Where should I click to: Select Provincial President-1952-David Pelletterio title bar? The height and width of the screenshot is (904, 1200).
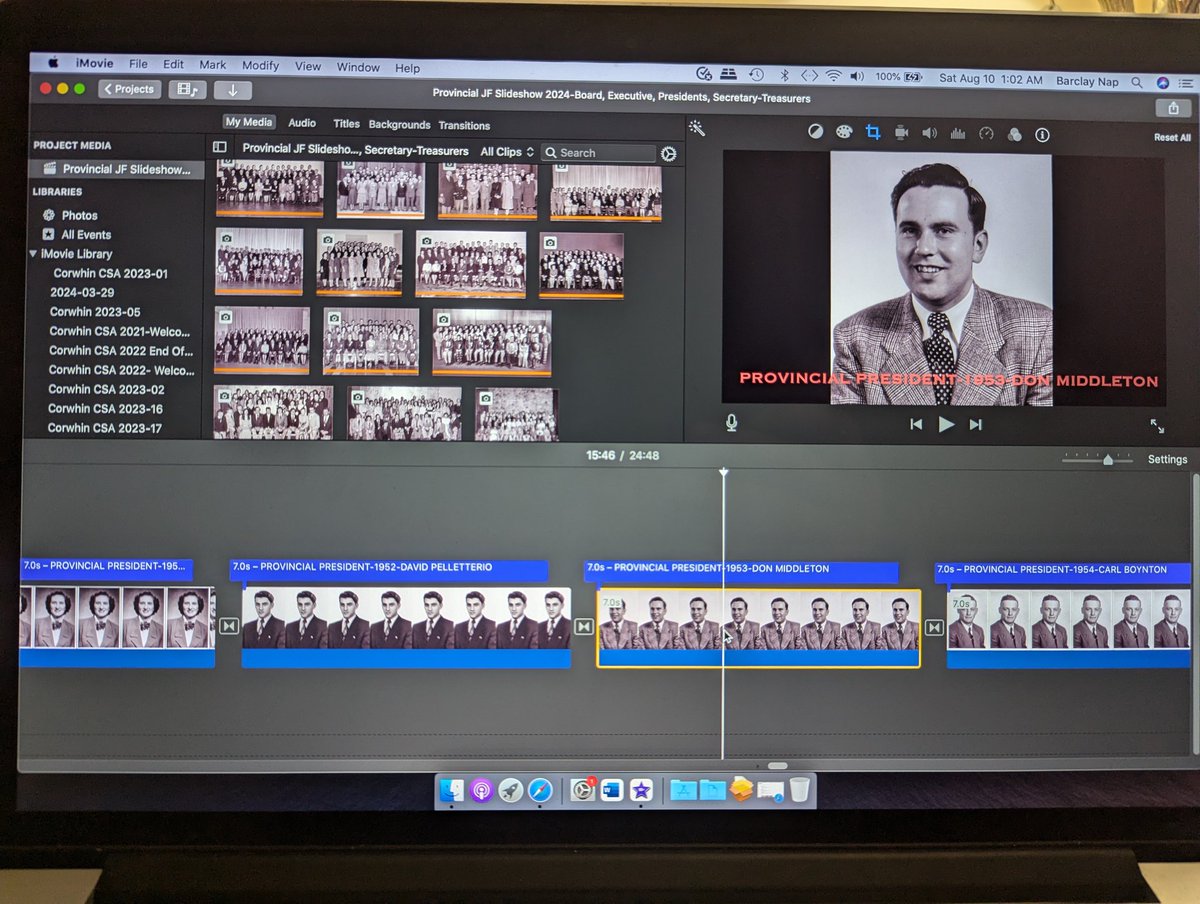388,568
